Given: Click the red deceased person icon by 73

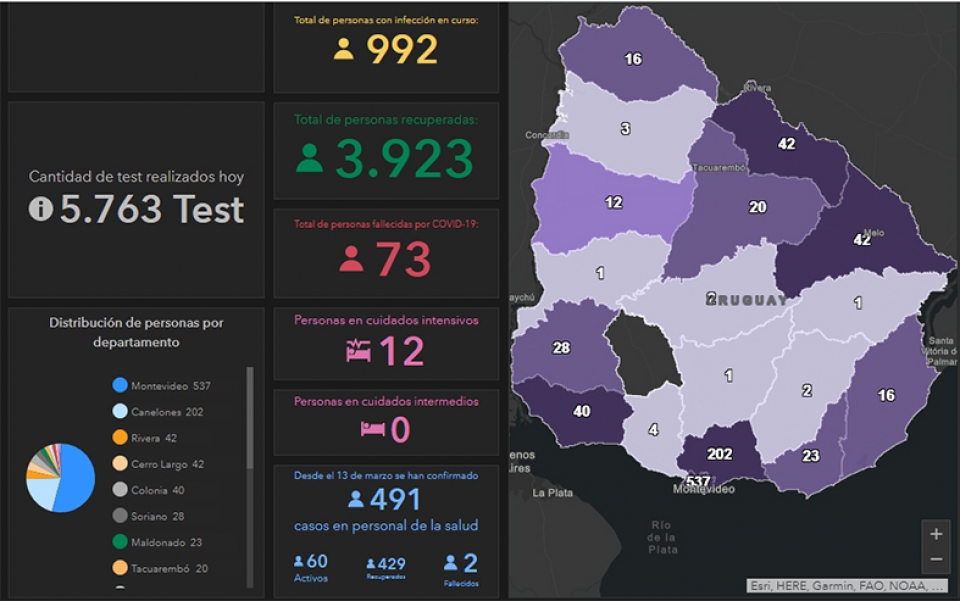Looking at the screenshot, I should [351, 259].
